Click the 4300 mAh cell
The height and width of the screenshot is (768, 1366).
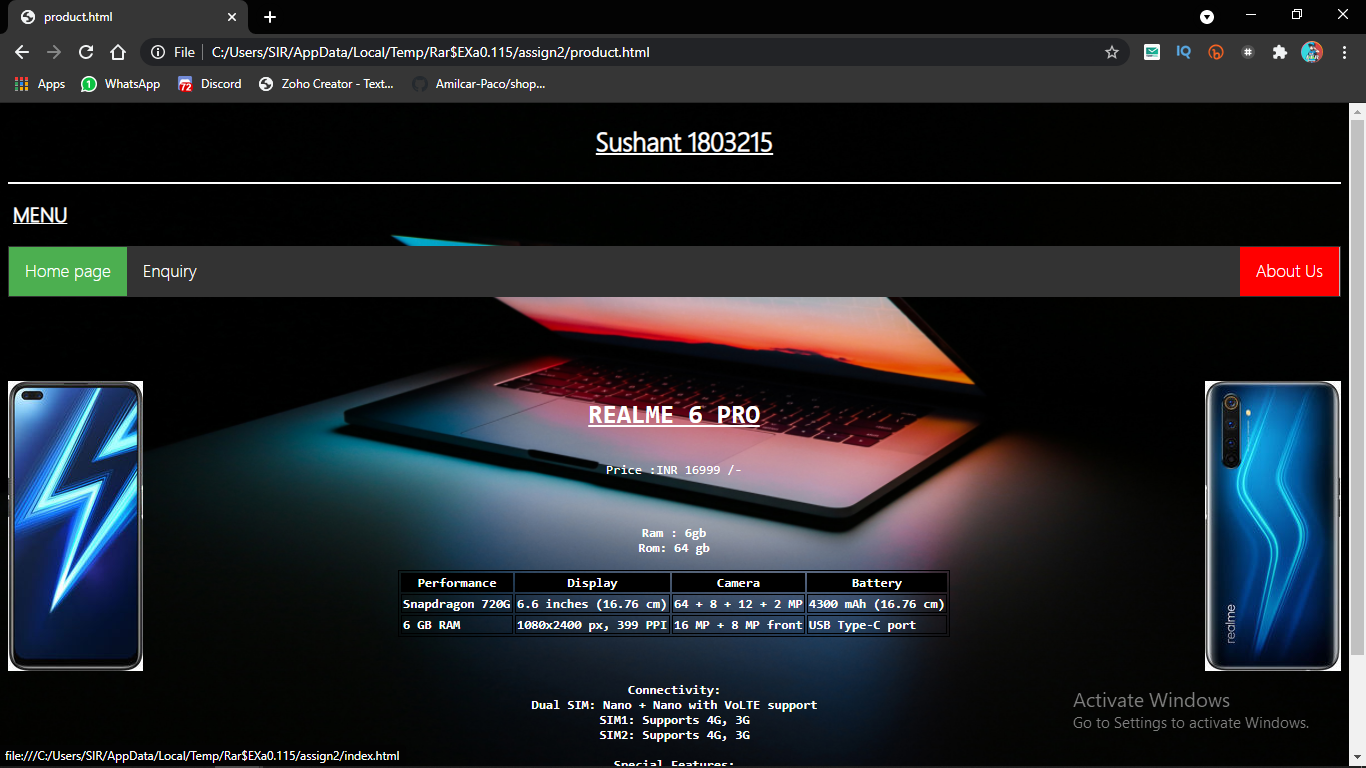[x=877, y=604]
